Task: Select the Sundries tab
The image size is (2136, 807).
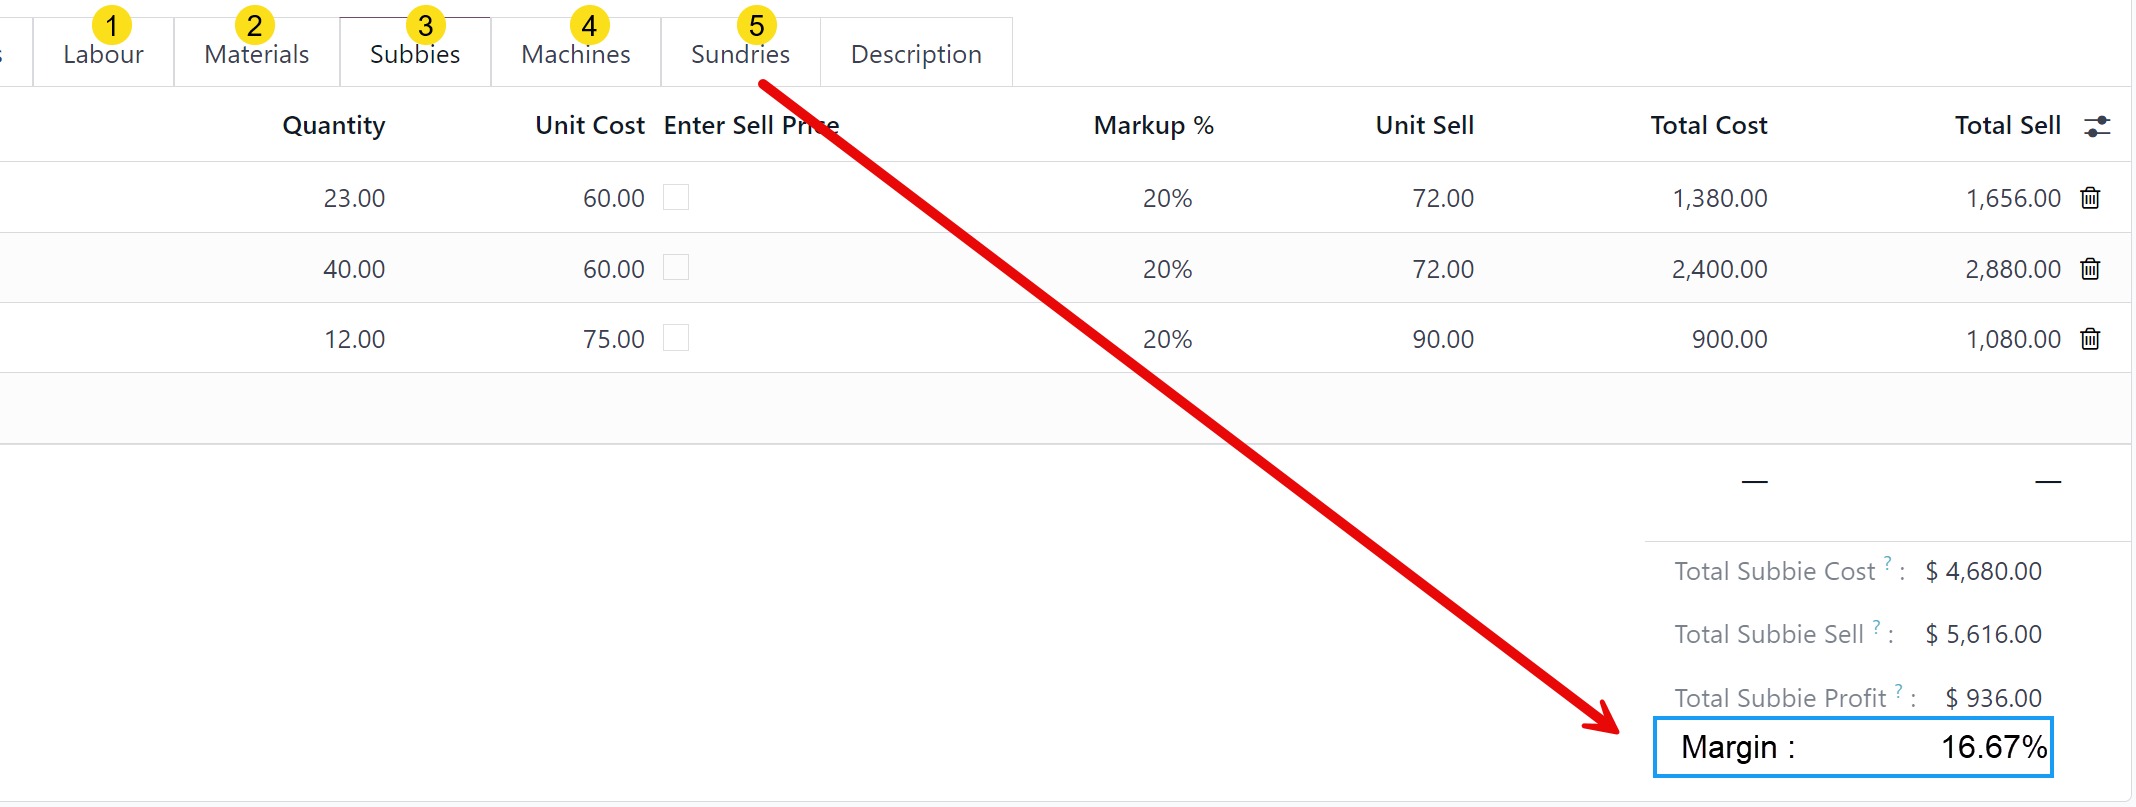Action: (x=740, y=54)
